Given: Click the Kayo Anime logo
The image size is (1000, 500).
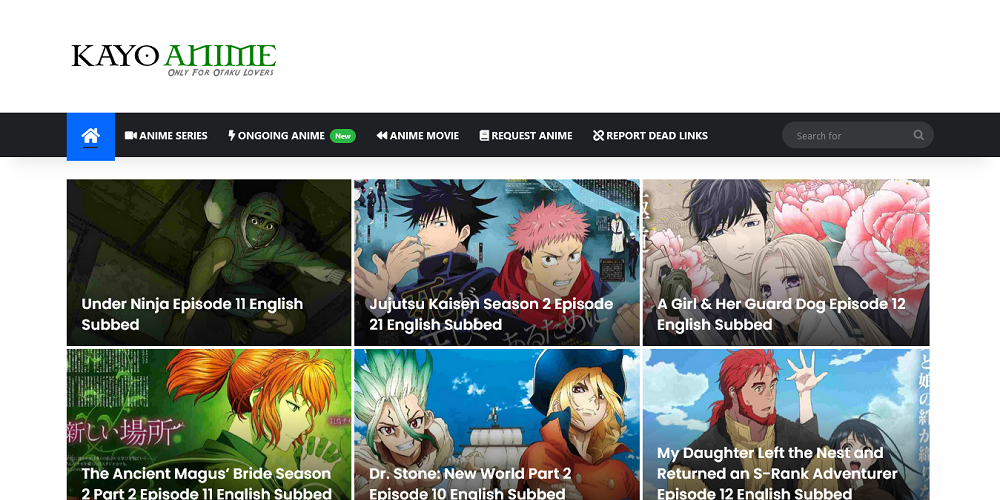Looking at the screenshot, I should (173, 59).
